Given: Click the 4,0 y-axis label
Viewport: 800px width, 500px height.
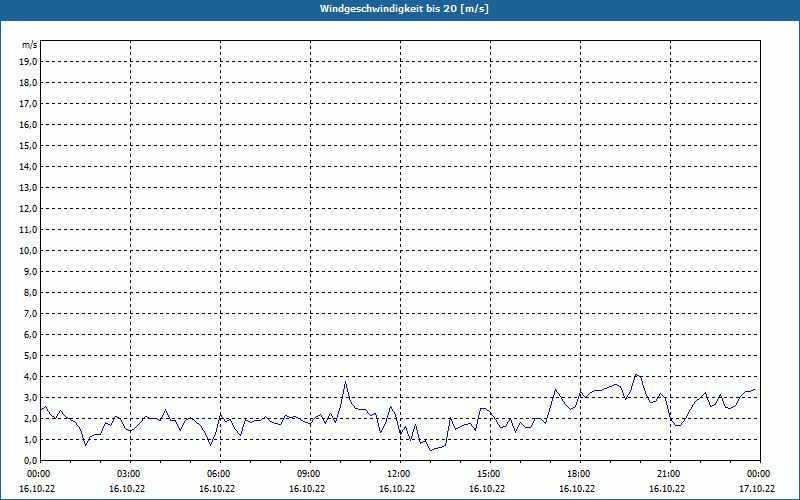Looking at the screenshot, I should click(31, 377).
